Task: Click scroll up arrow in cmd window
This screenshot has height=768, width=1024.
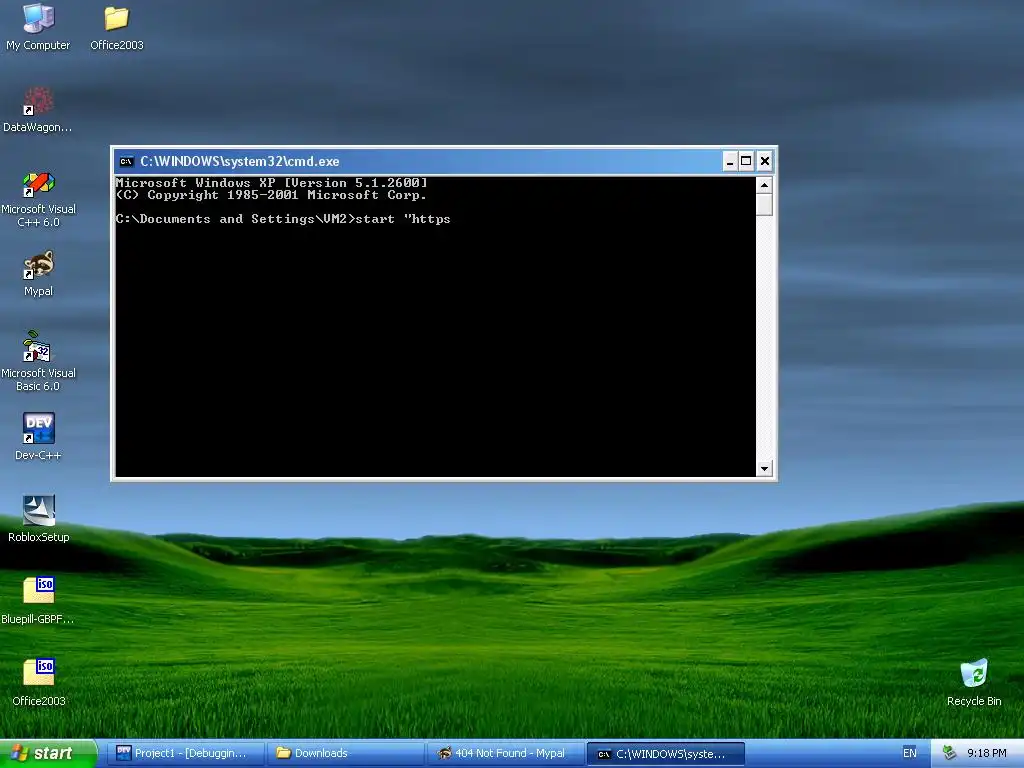Action: pyautogui.click(x=764, y=185)
